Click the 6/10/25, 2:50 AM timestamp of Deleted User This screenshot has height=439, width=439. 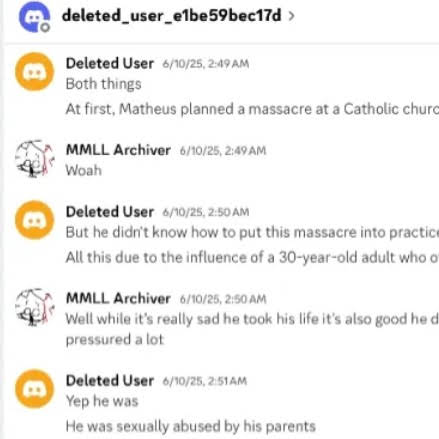[206, 212]
